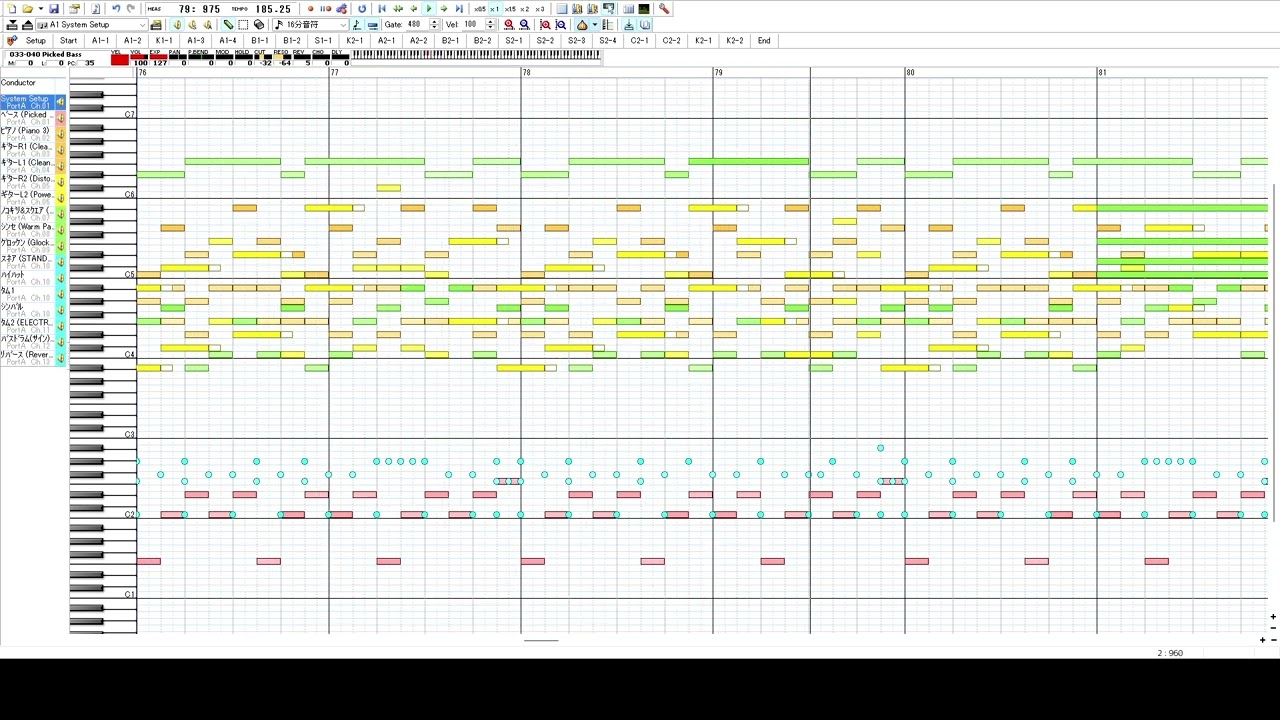This screenshot has height=720, width=1280.
Task: Open the A1 System Setup track dropdown
Action: coord(142,25)
